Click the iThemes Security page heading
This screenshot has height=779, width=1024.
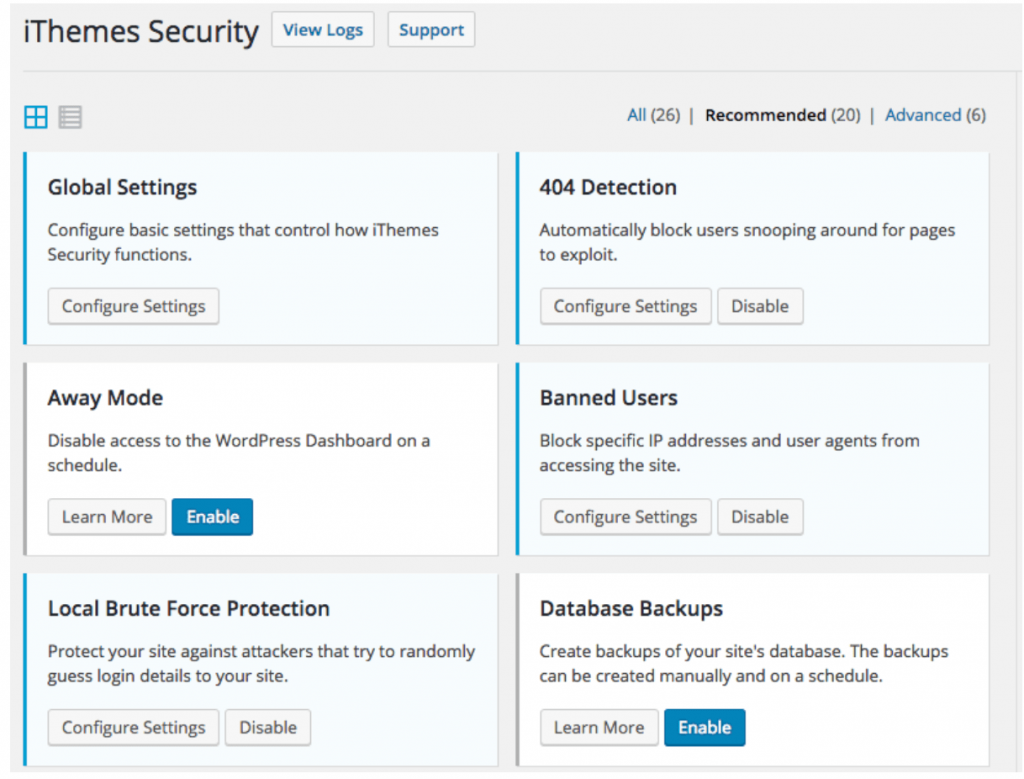(141, 31)
